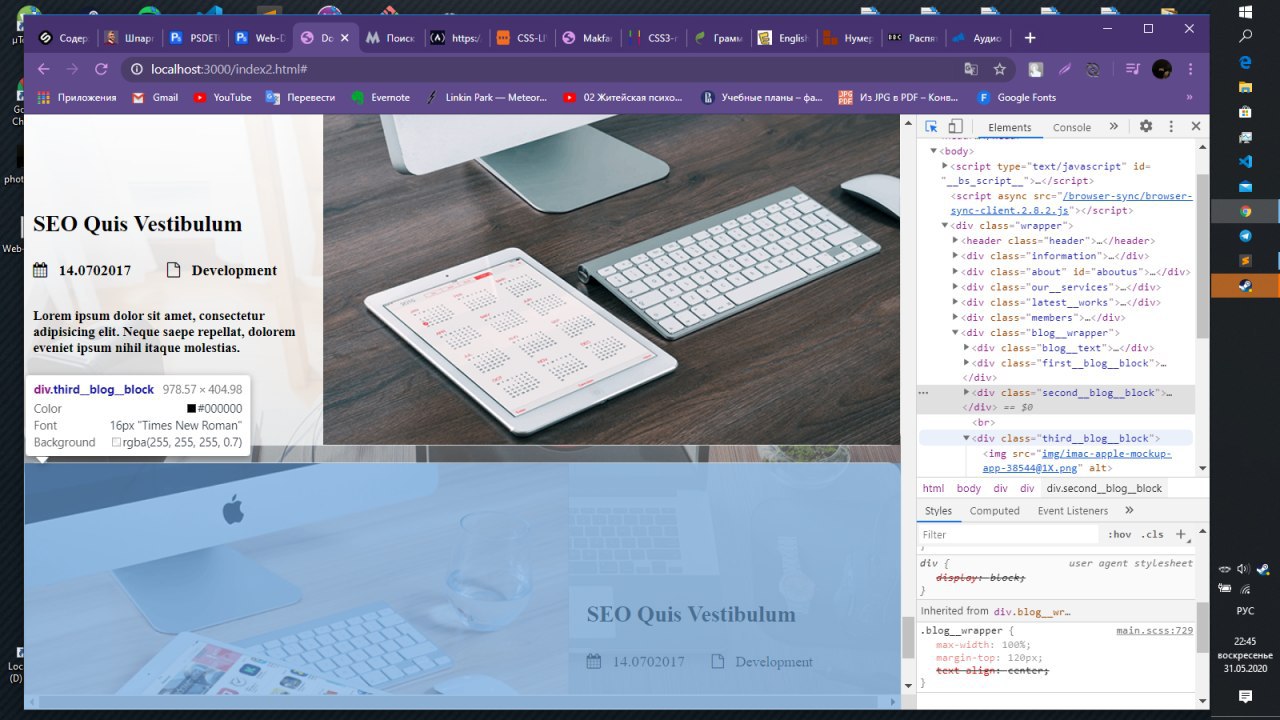The image size is (1280, 720).
Task: Expand the second__blog__block node
Action: (x=966, y=393)
